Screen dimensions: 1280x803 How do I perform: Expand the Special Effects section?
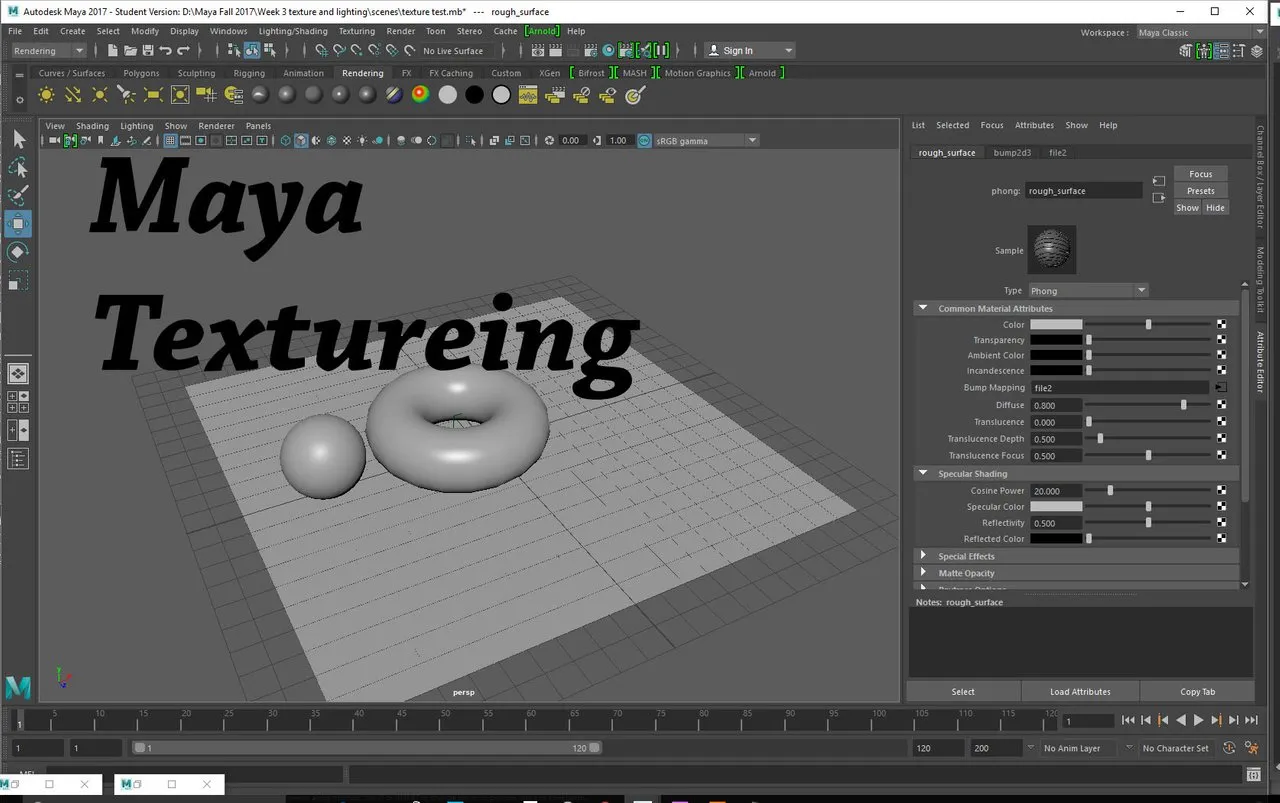click(923, 556)
